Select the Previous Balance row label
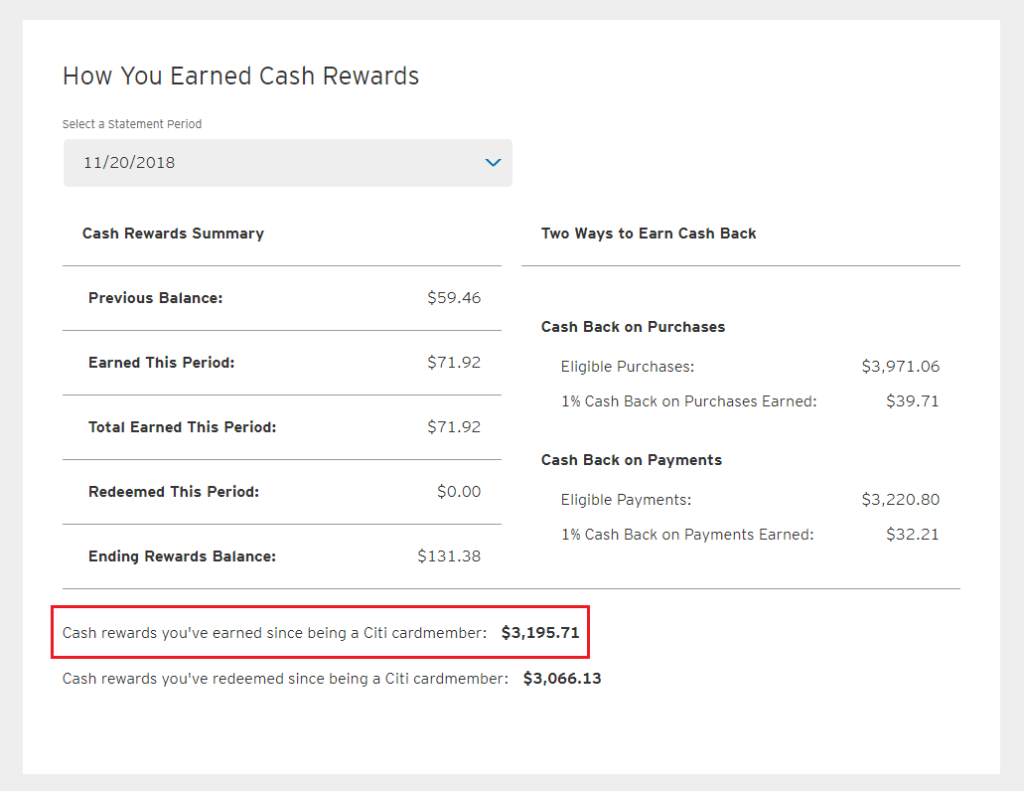The width and height of the screenshot is (1024, 791). [155, 298]
